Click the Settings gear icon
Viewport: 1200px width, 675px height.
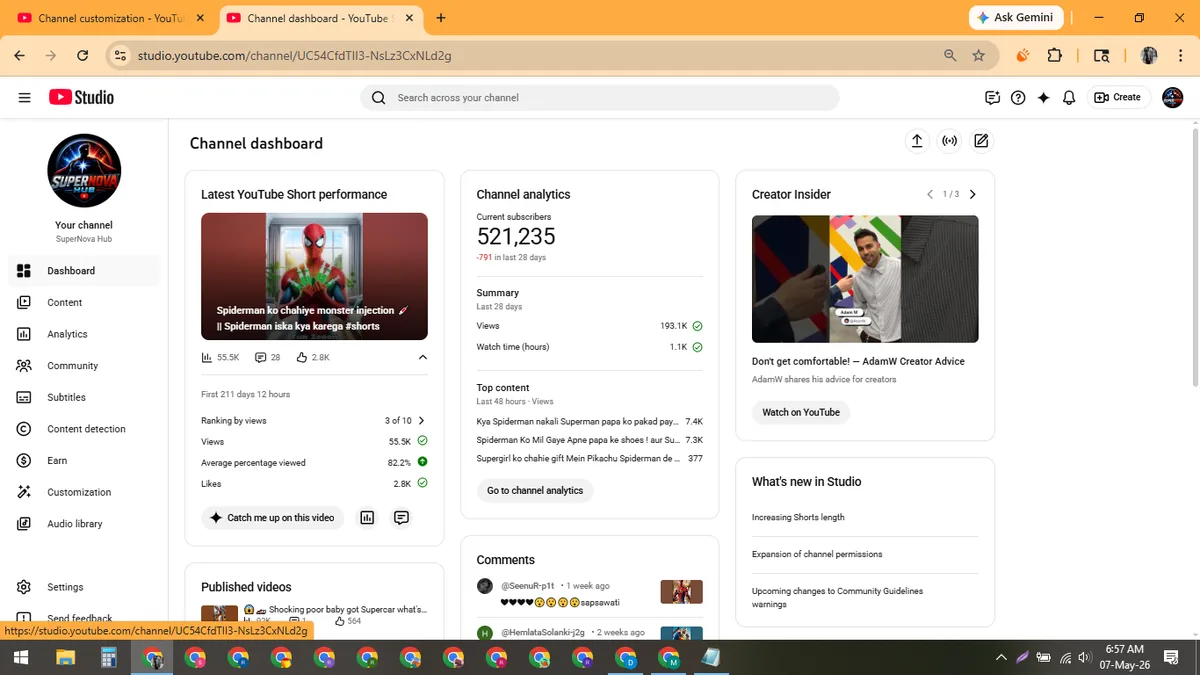pyautogui.click(x=24, y=587)
